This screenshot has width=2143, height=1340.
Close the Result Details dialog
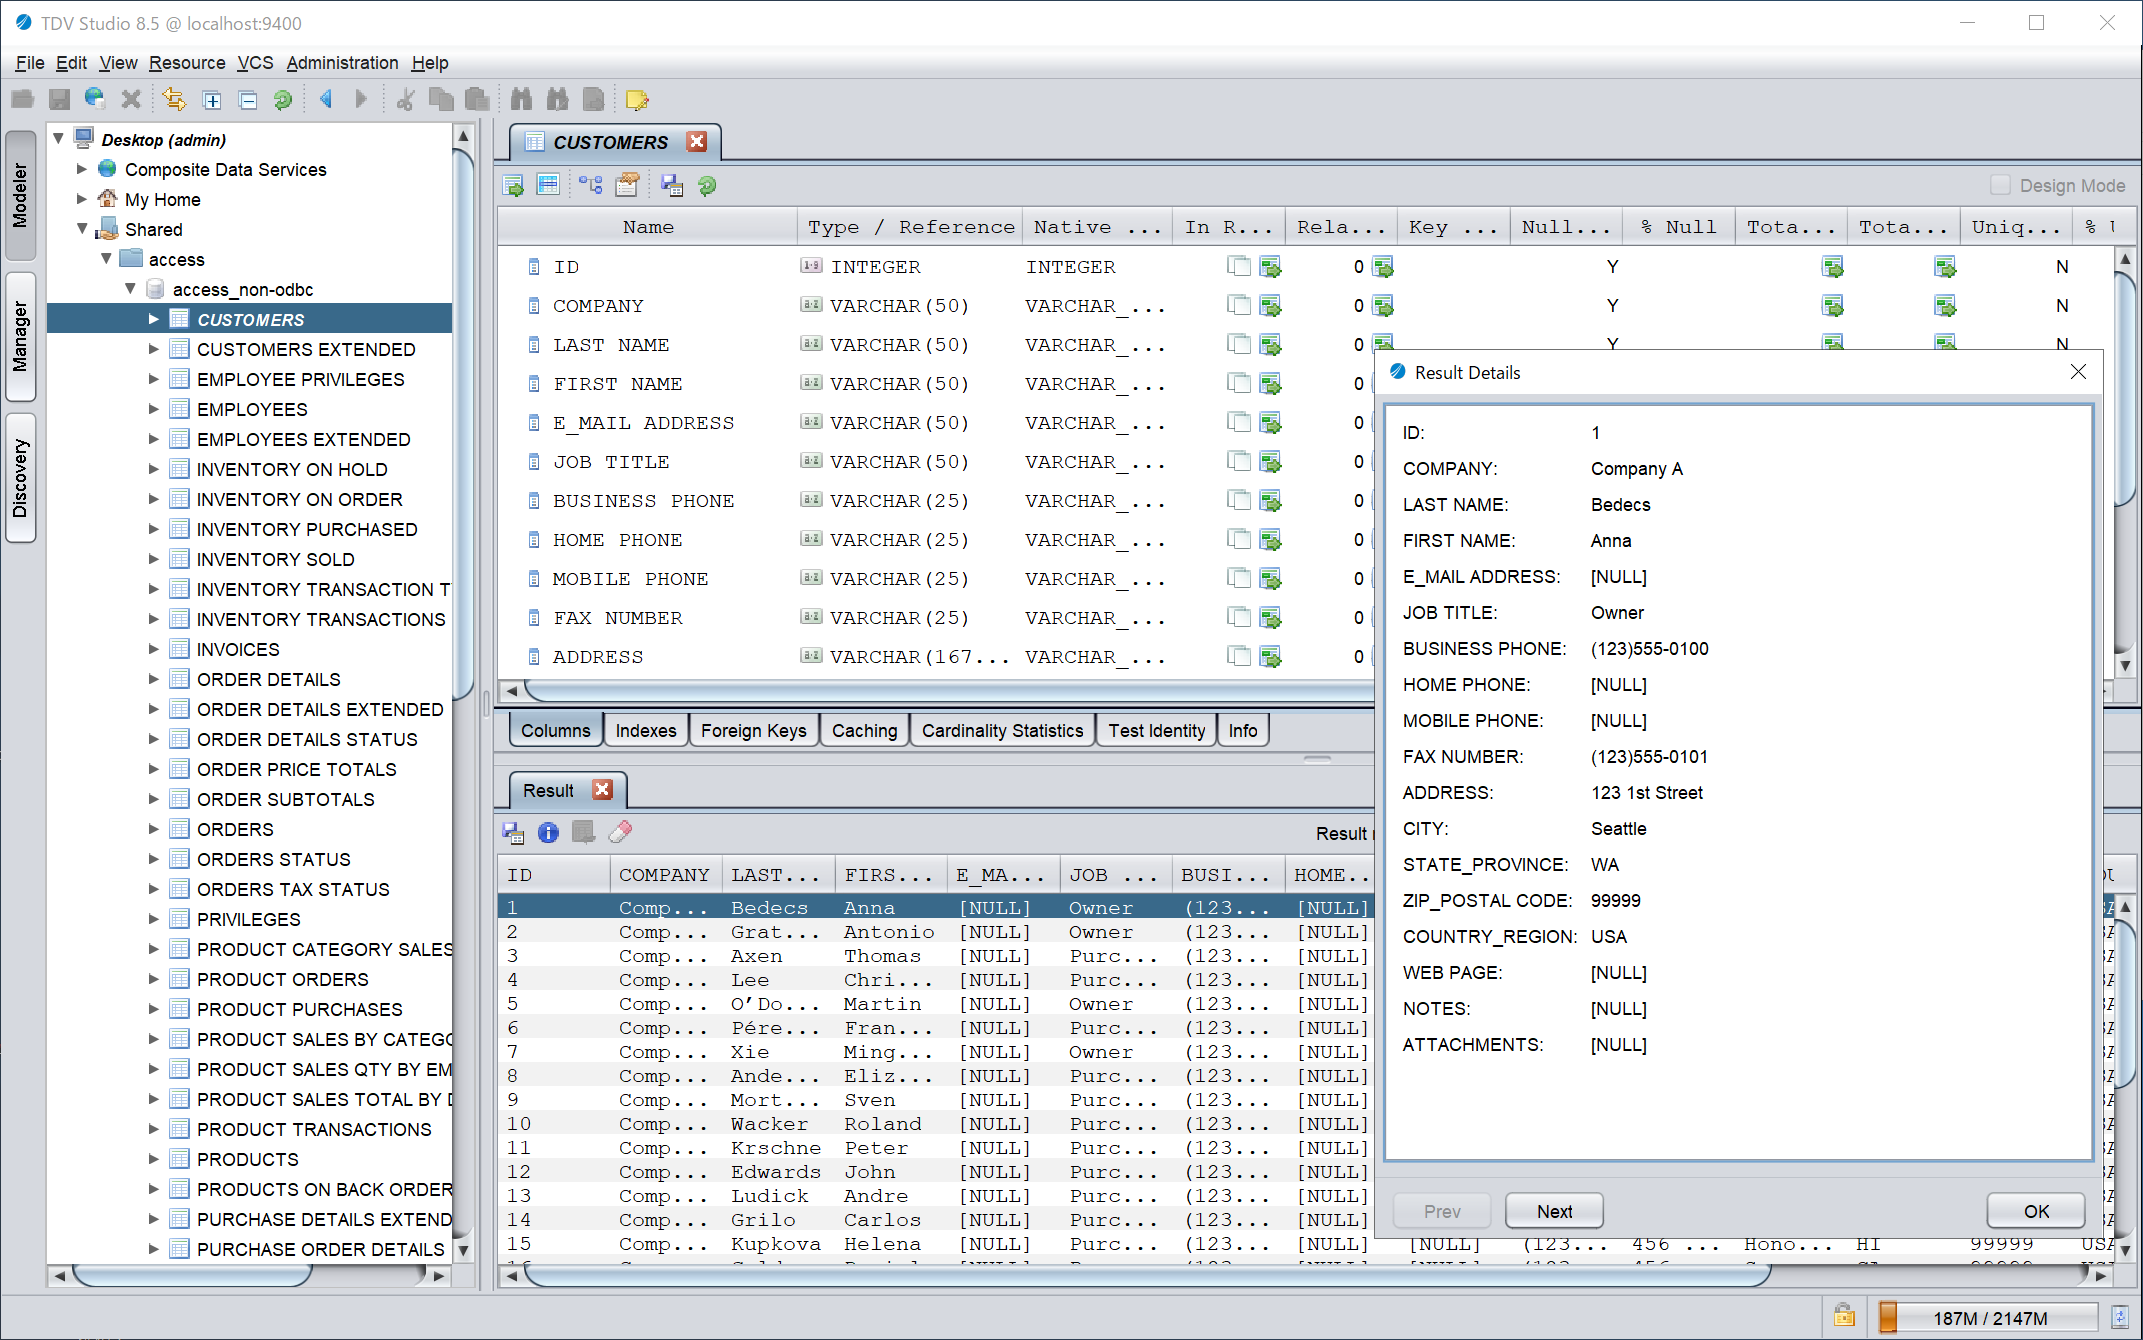coord(2078,372)
